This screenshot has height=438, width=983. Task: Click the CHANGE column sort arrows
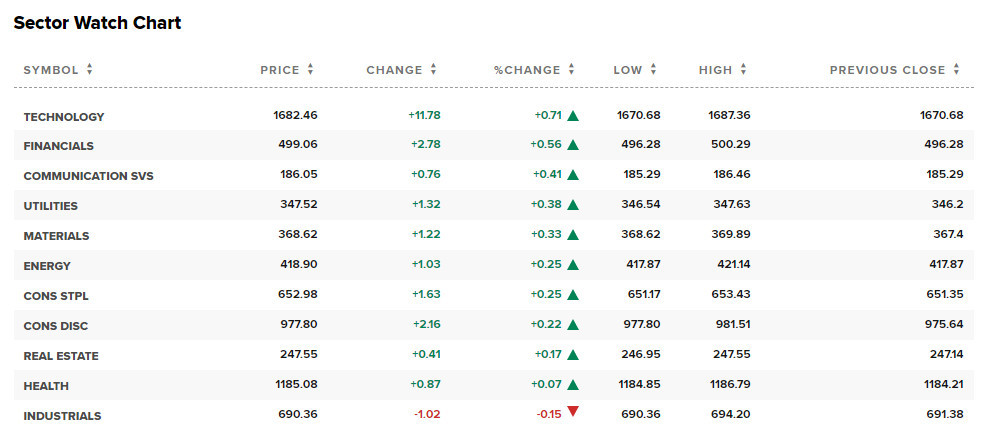click(x=434, y=70)
